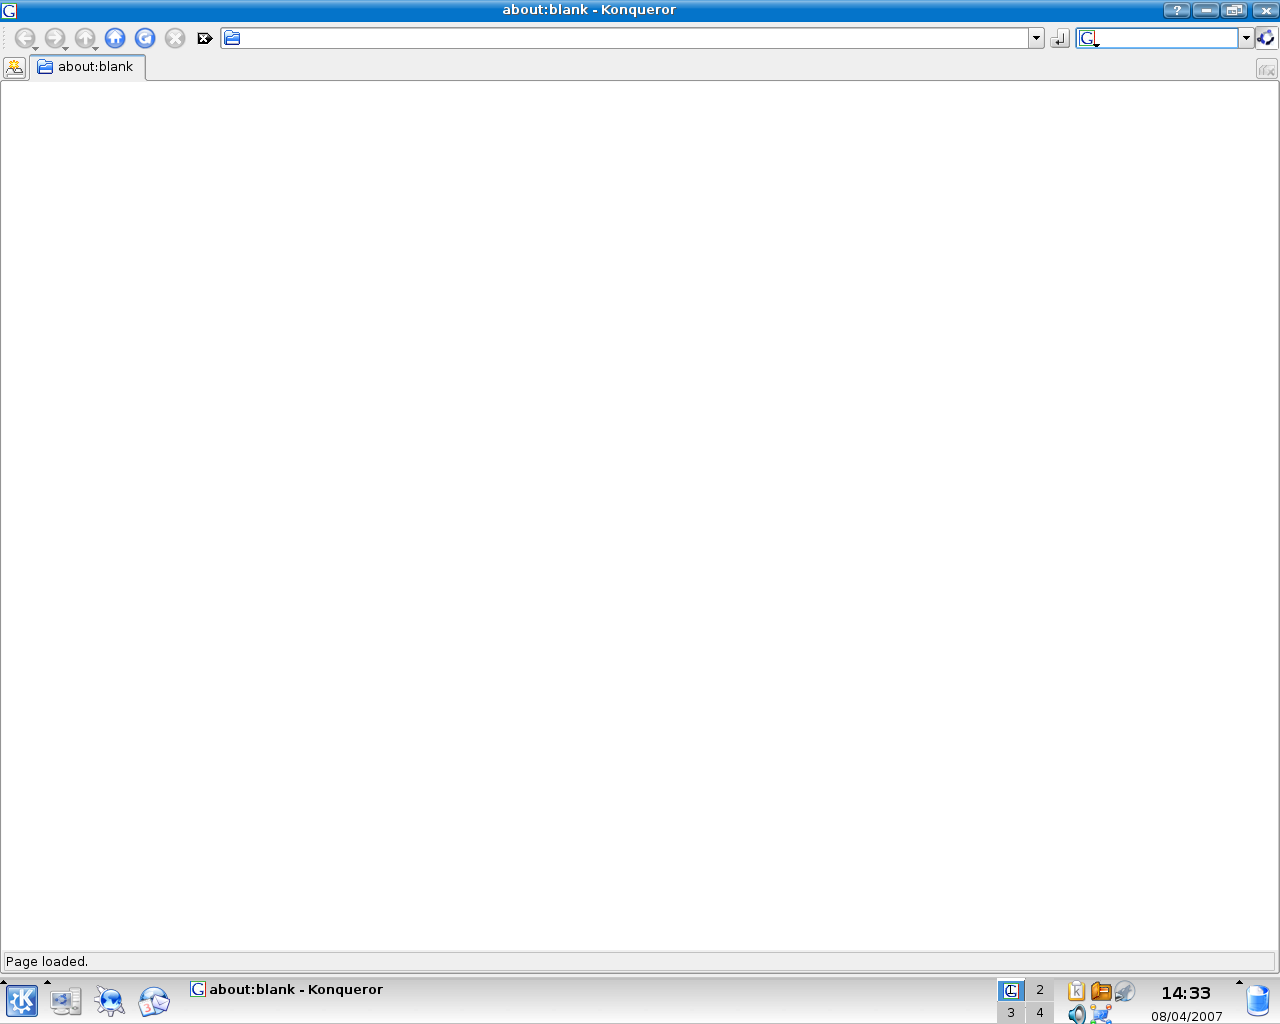Open the volume speaker tray icon
The width and height of the screenshot is (1280, 1024).
coord(1076,1014)
